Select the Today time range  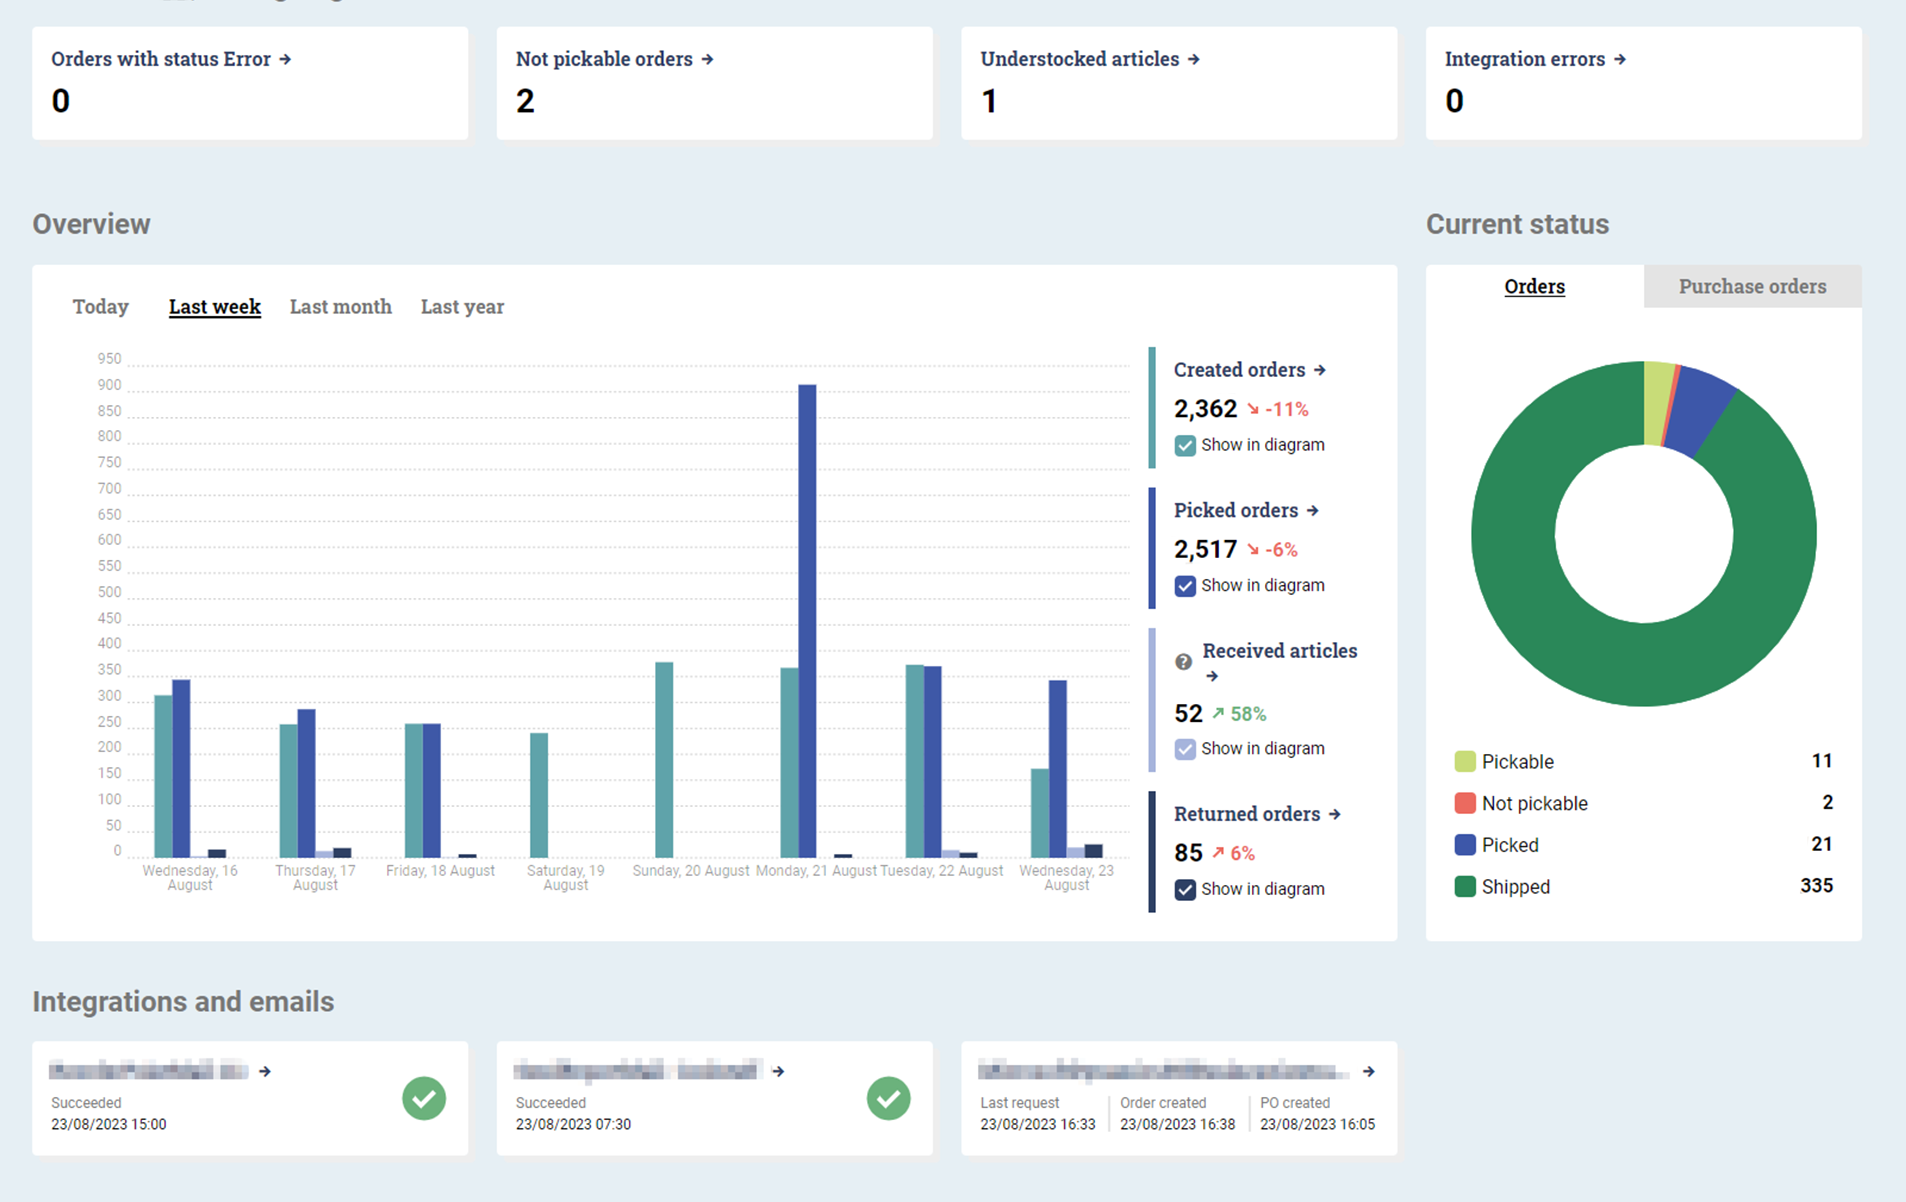(x=100, y=306)
